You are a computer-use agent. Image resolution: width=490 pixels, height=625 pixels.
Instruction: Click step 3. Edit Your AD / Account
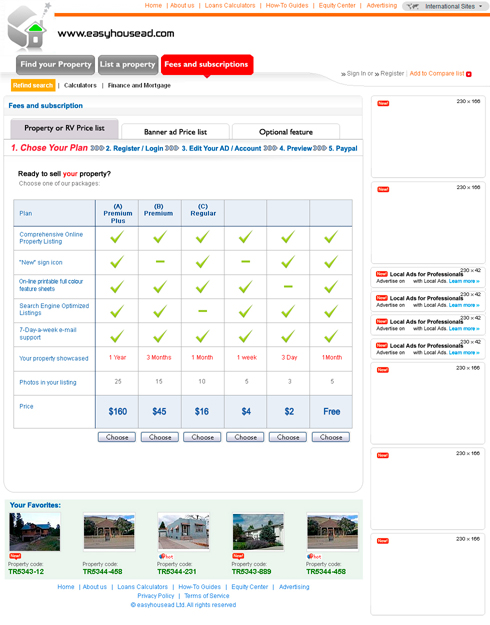pyautogui.click(x=221, y=148)
